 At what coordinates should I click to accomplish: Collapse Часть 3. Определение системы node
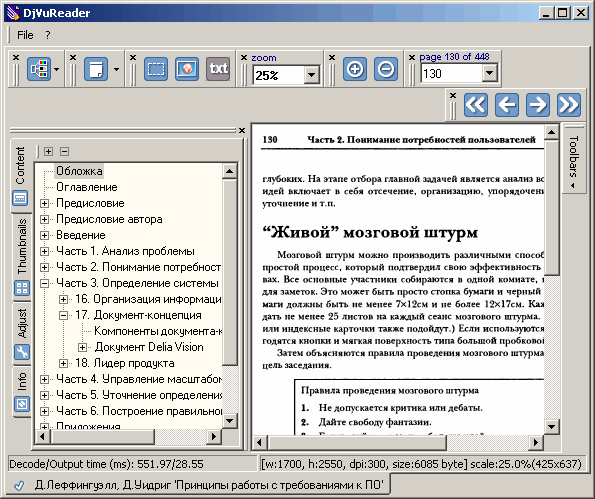(44, 283)
